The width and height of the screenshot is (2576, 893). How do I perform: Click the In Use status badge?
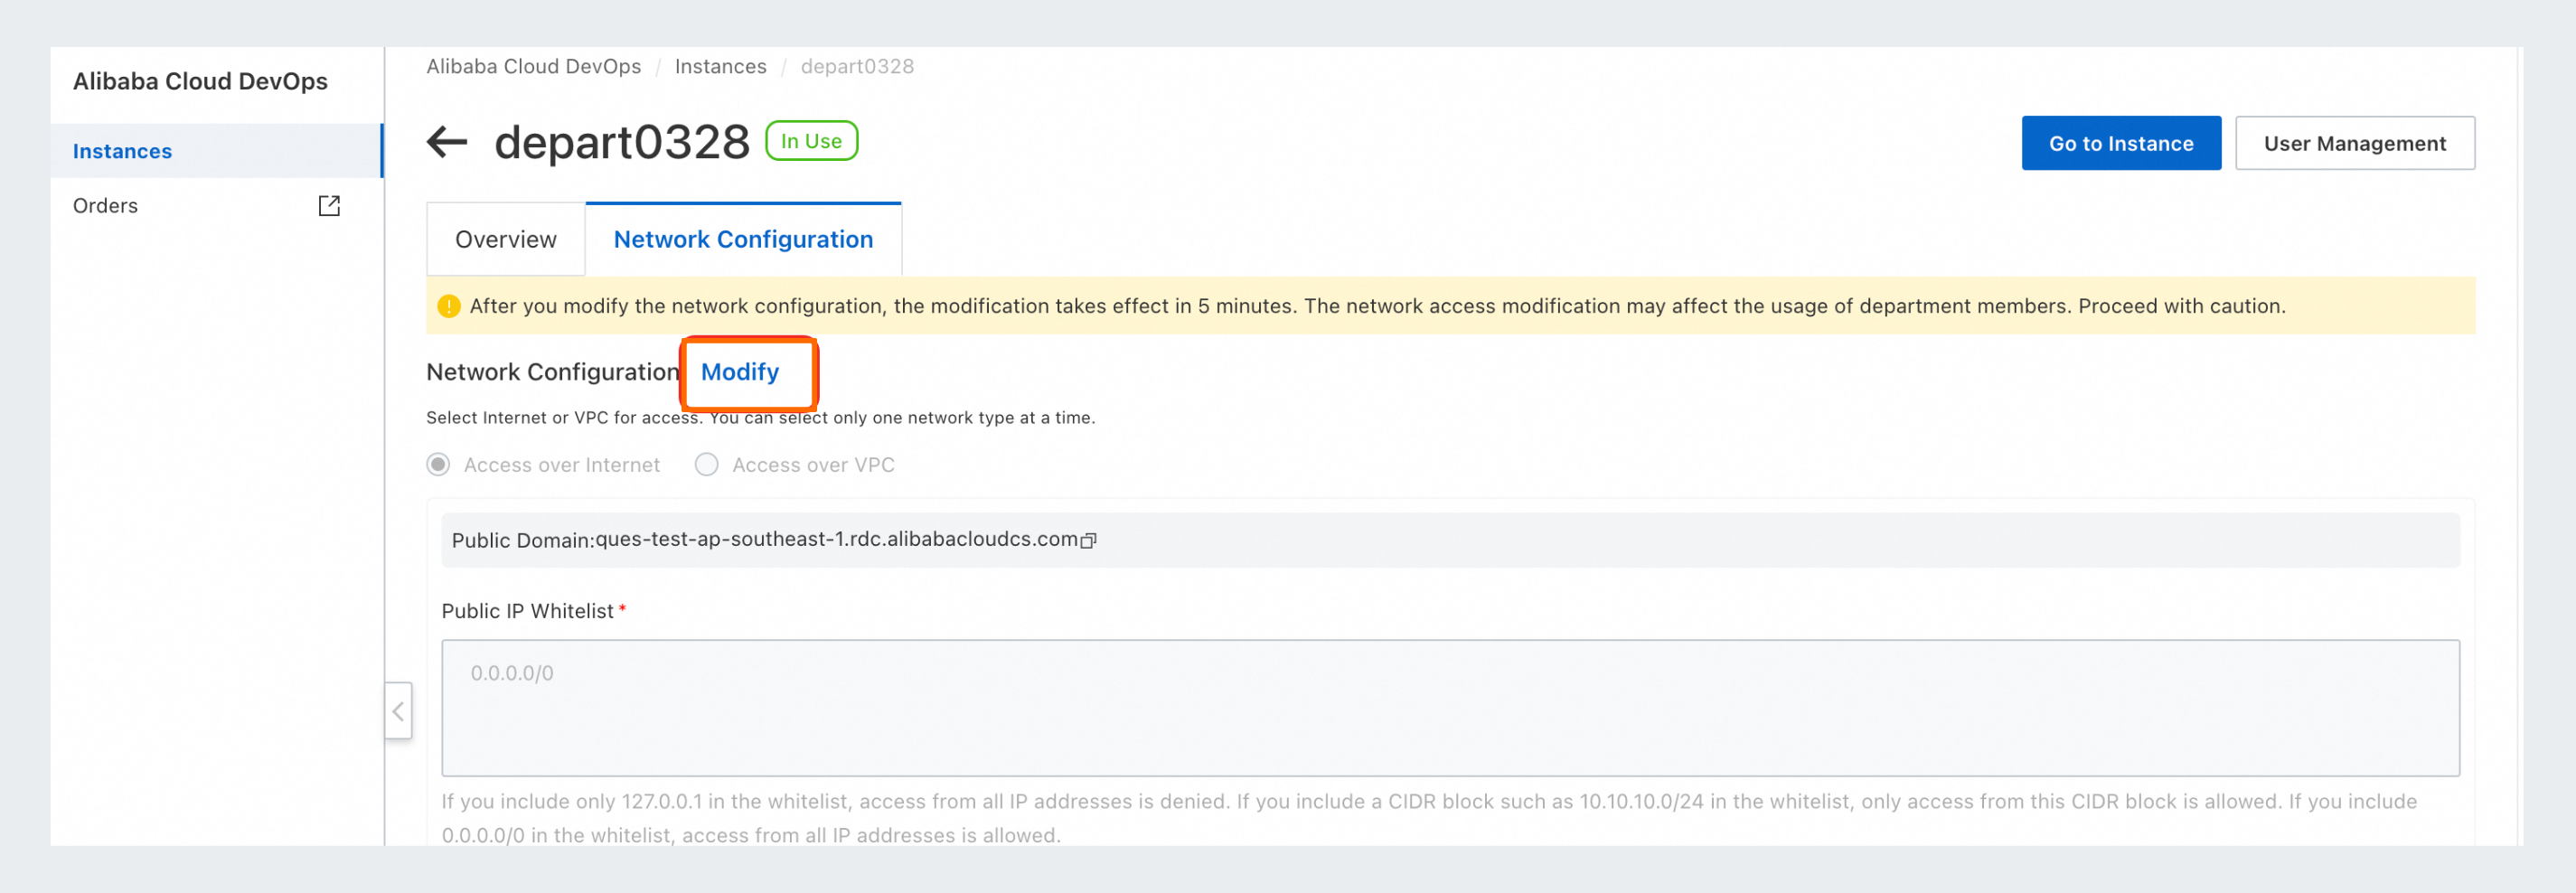tap(811, 141)
